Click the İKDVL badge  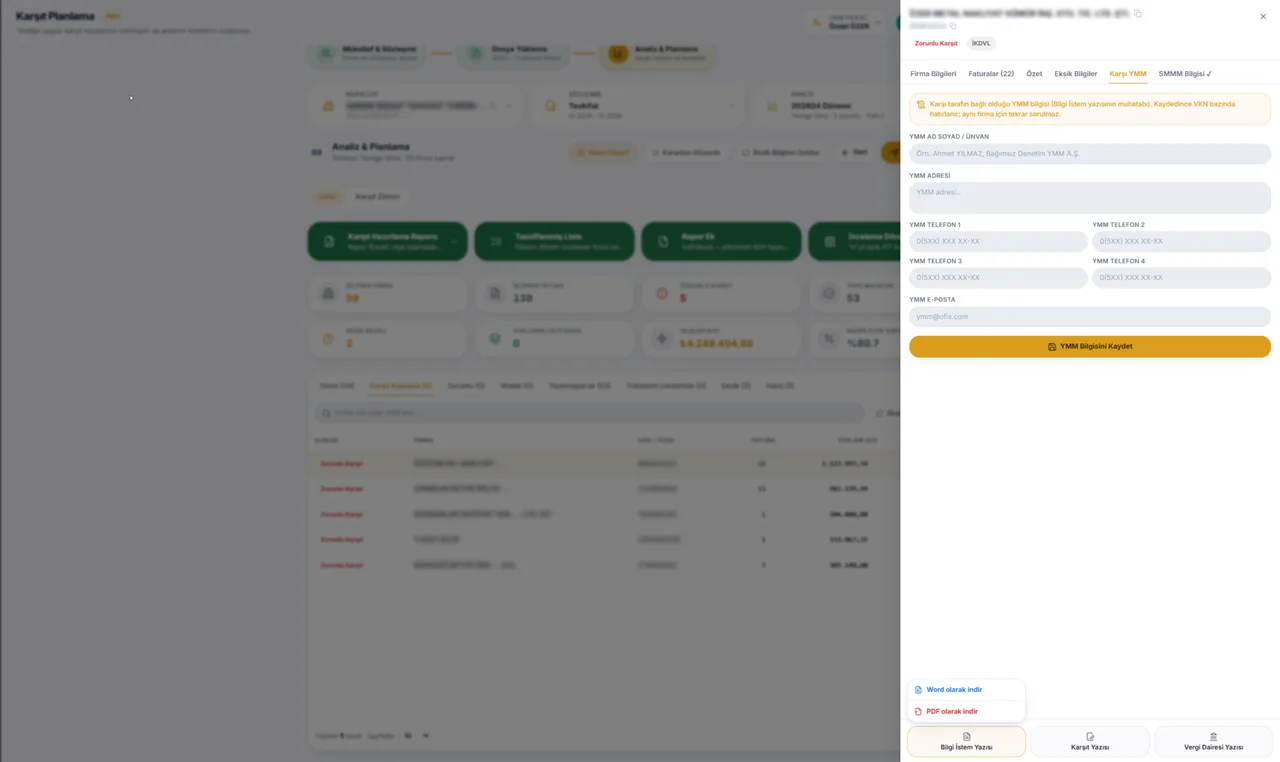pos(981,44)
